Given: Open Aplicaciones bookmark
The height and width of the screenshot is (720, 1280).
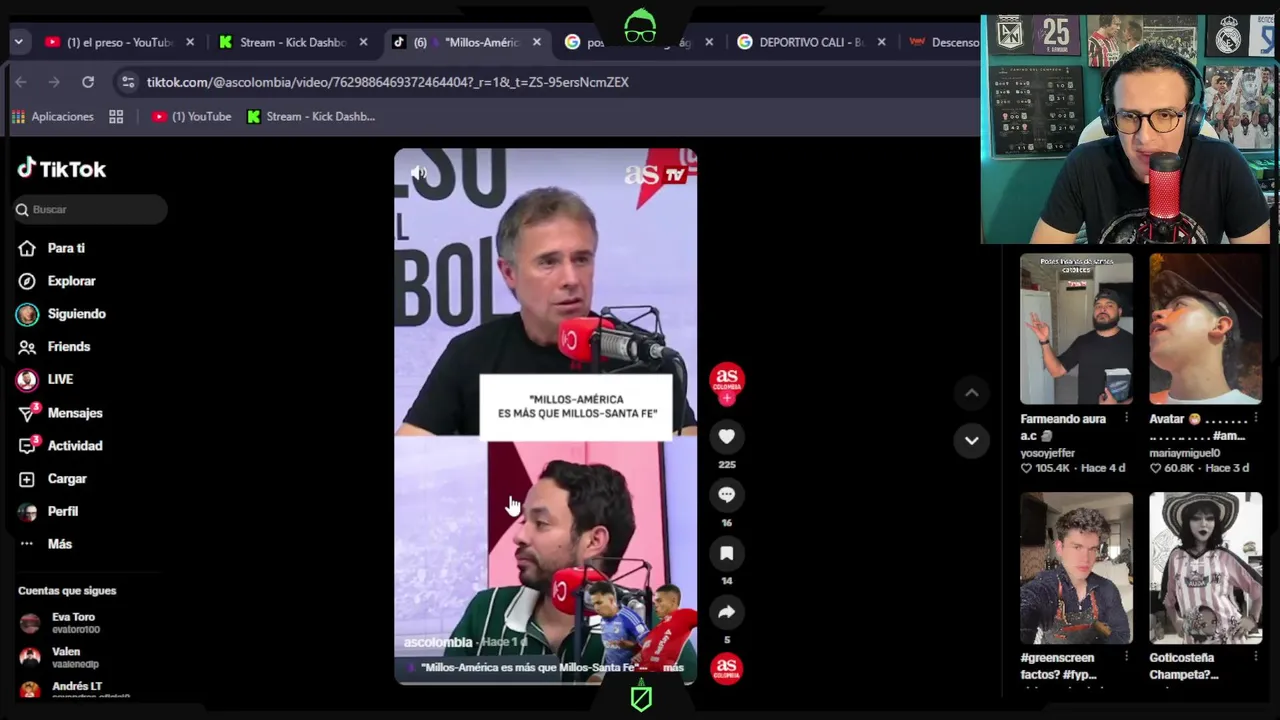Looking at the screenshot, I should pyautogui.click(x=52, y=117).
